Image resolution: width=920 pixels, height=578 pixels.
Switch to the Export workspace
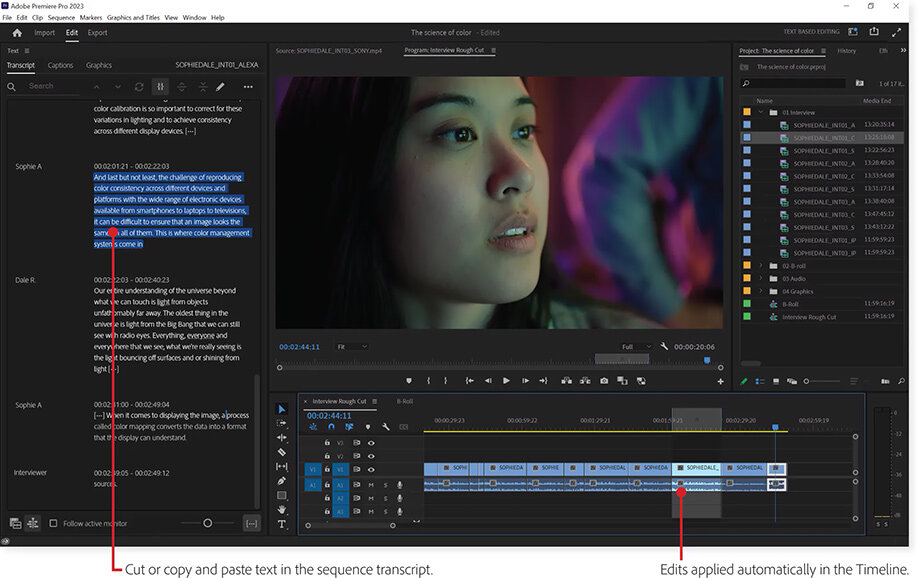click(x=97, y=33)
